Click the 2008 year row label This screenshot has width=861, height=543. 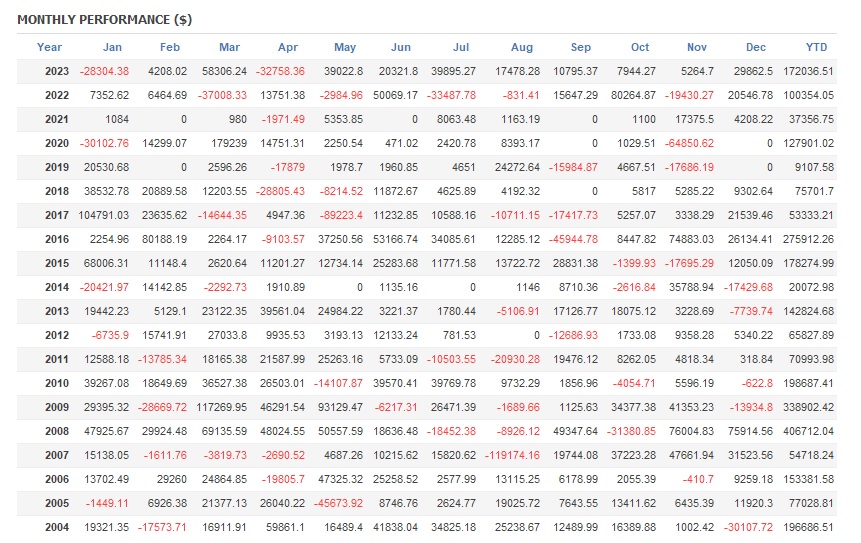point(56,431)
